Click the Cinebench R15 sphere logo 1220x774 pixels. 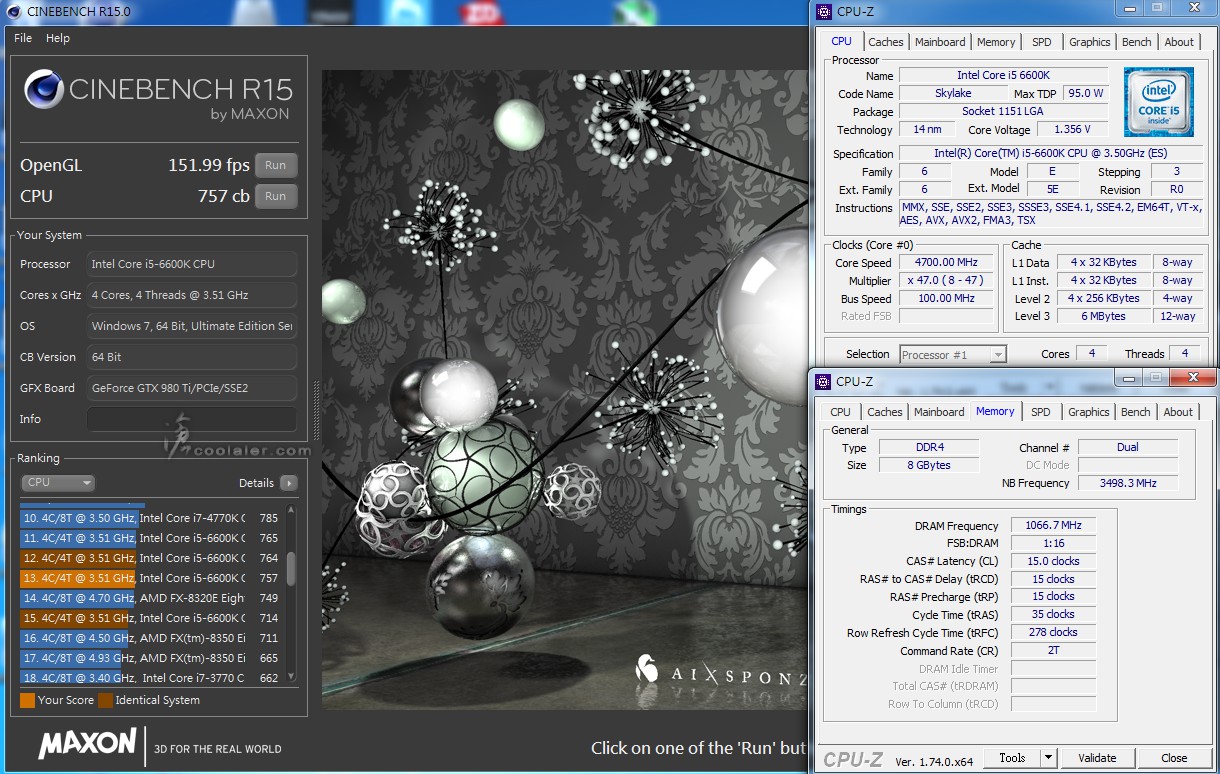click(44, 90)
